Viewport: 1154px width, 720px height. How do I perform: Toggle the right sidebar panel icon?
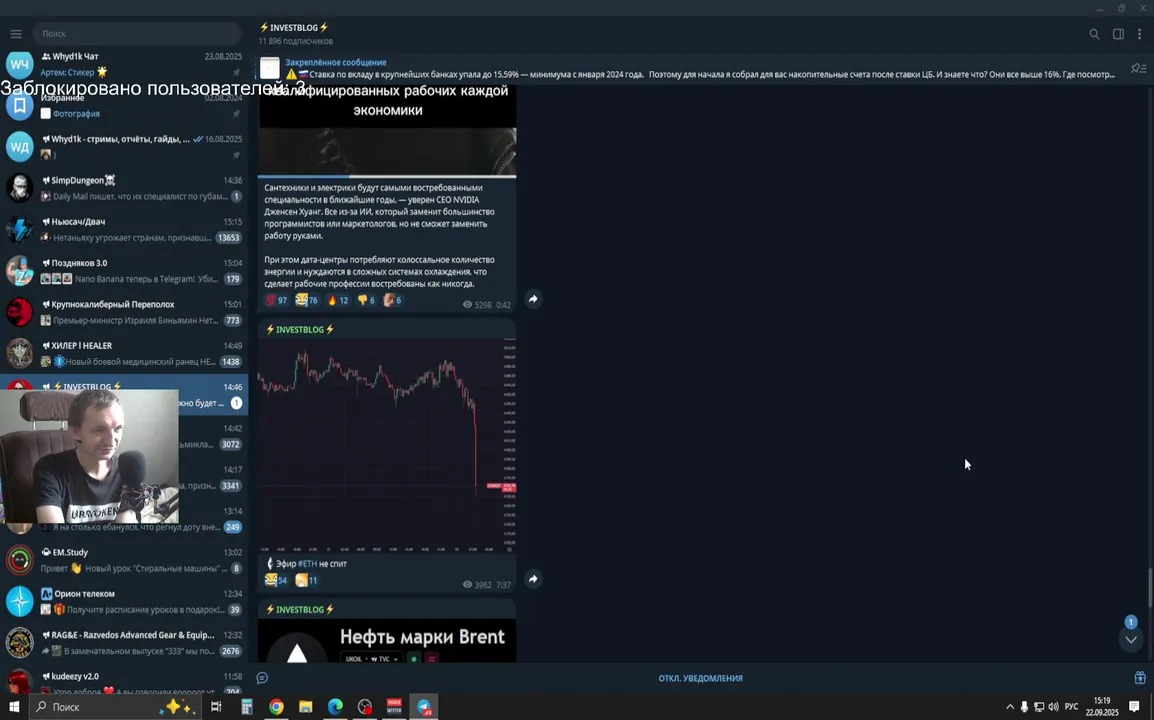coord(1118,34)
